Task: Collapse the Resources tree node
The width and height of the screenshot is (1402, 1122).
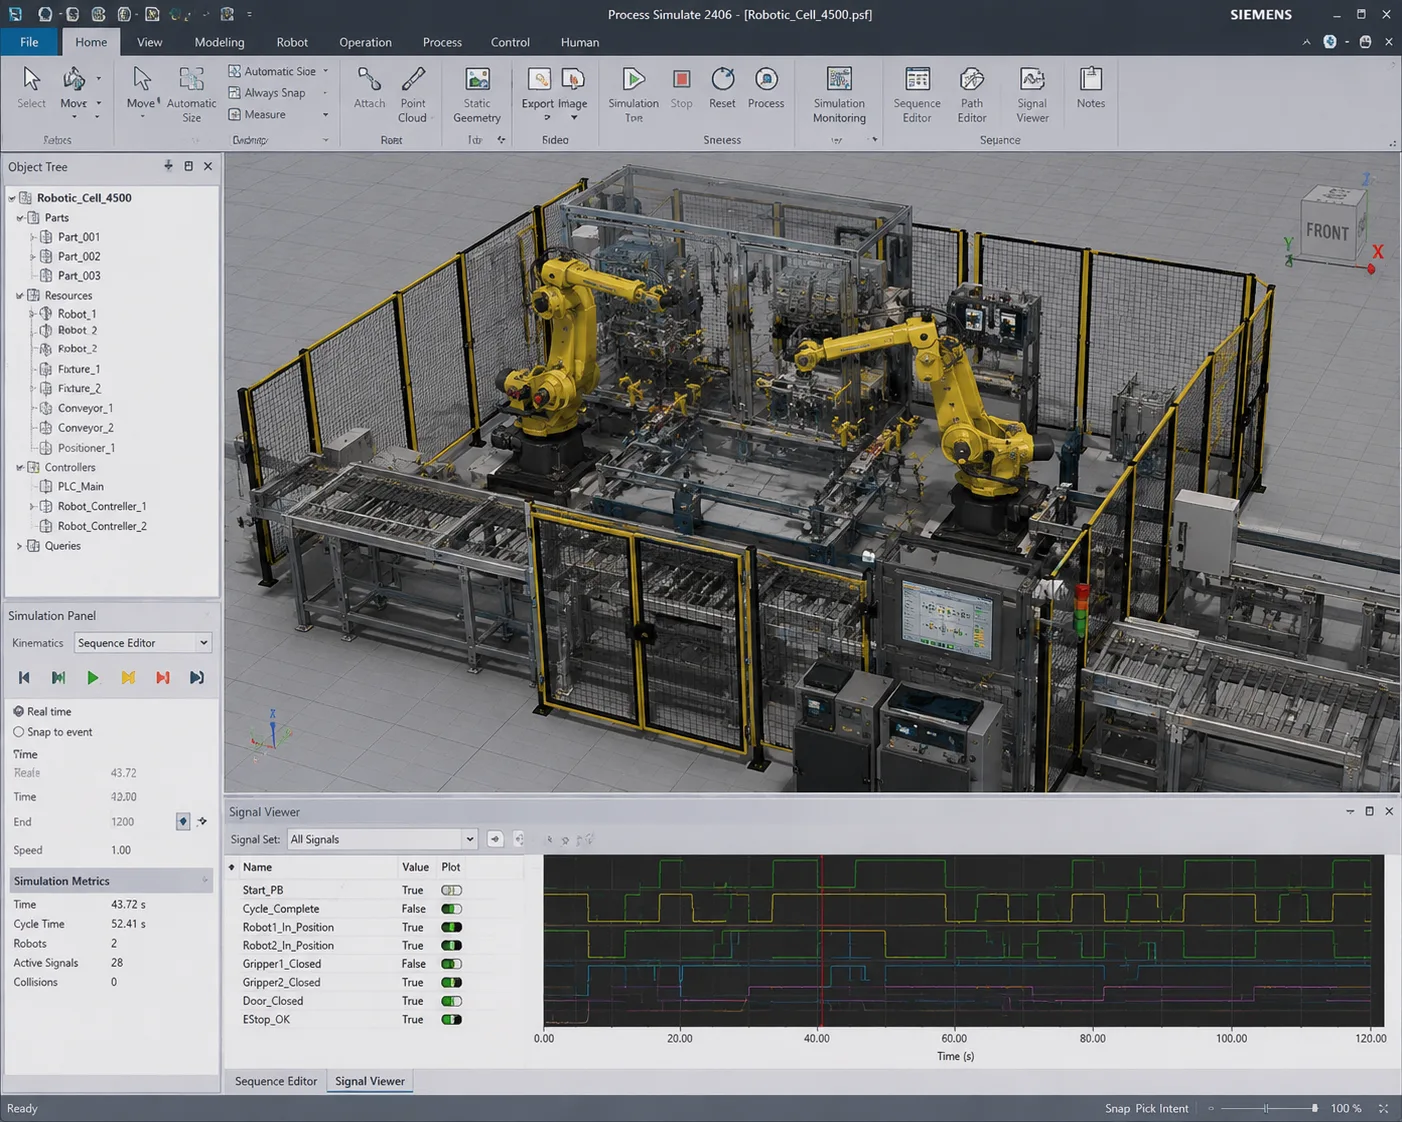Action: [20, 295]
